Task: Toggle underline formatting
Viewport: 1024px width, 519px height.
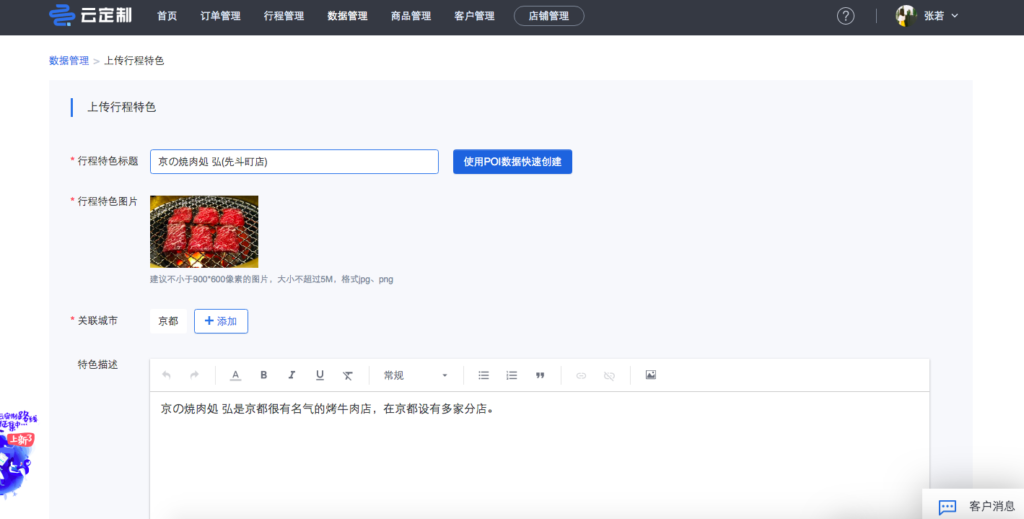Action: [319, 375]
